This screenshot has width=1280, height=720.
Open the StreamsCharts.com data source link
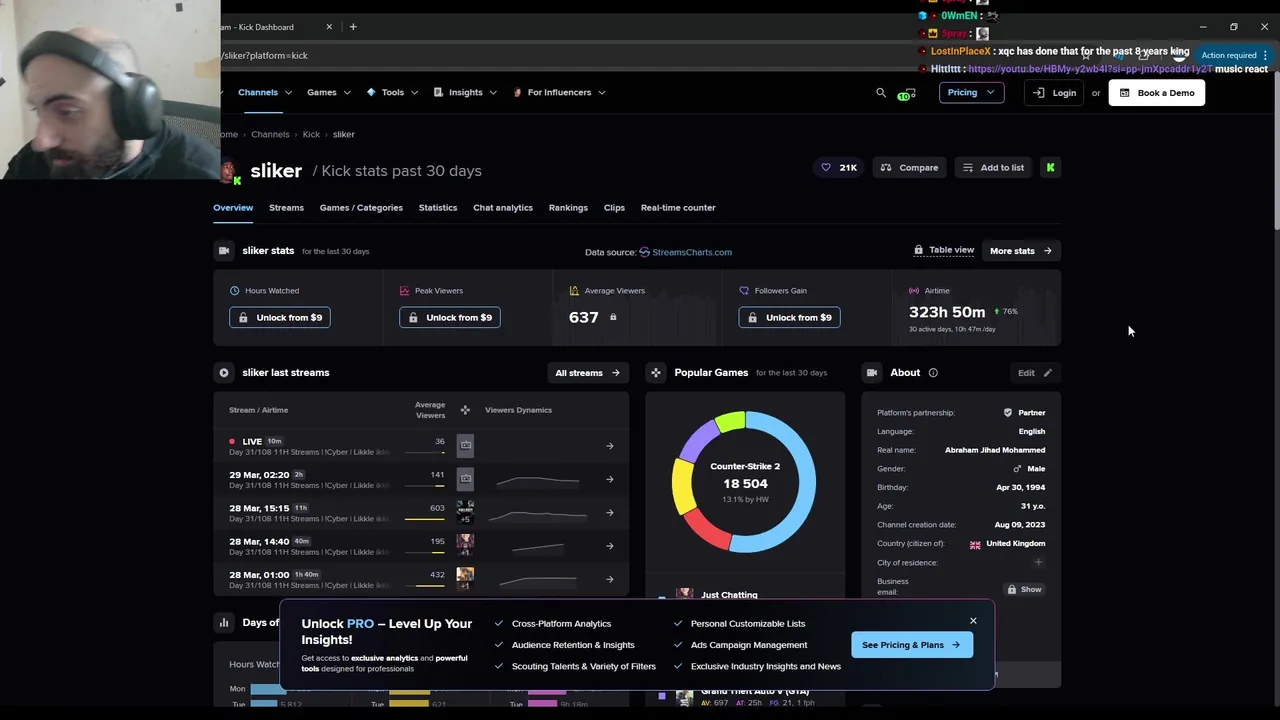click(x=685, y=252)
